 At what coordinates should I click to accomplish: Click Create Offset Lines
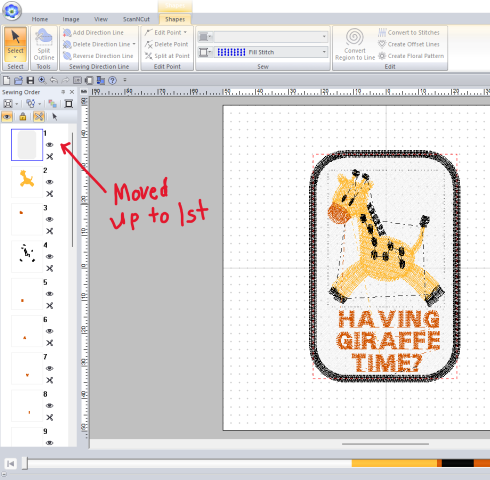[x=409, y=44]
